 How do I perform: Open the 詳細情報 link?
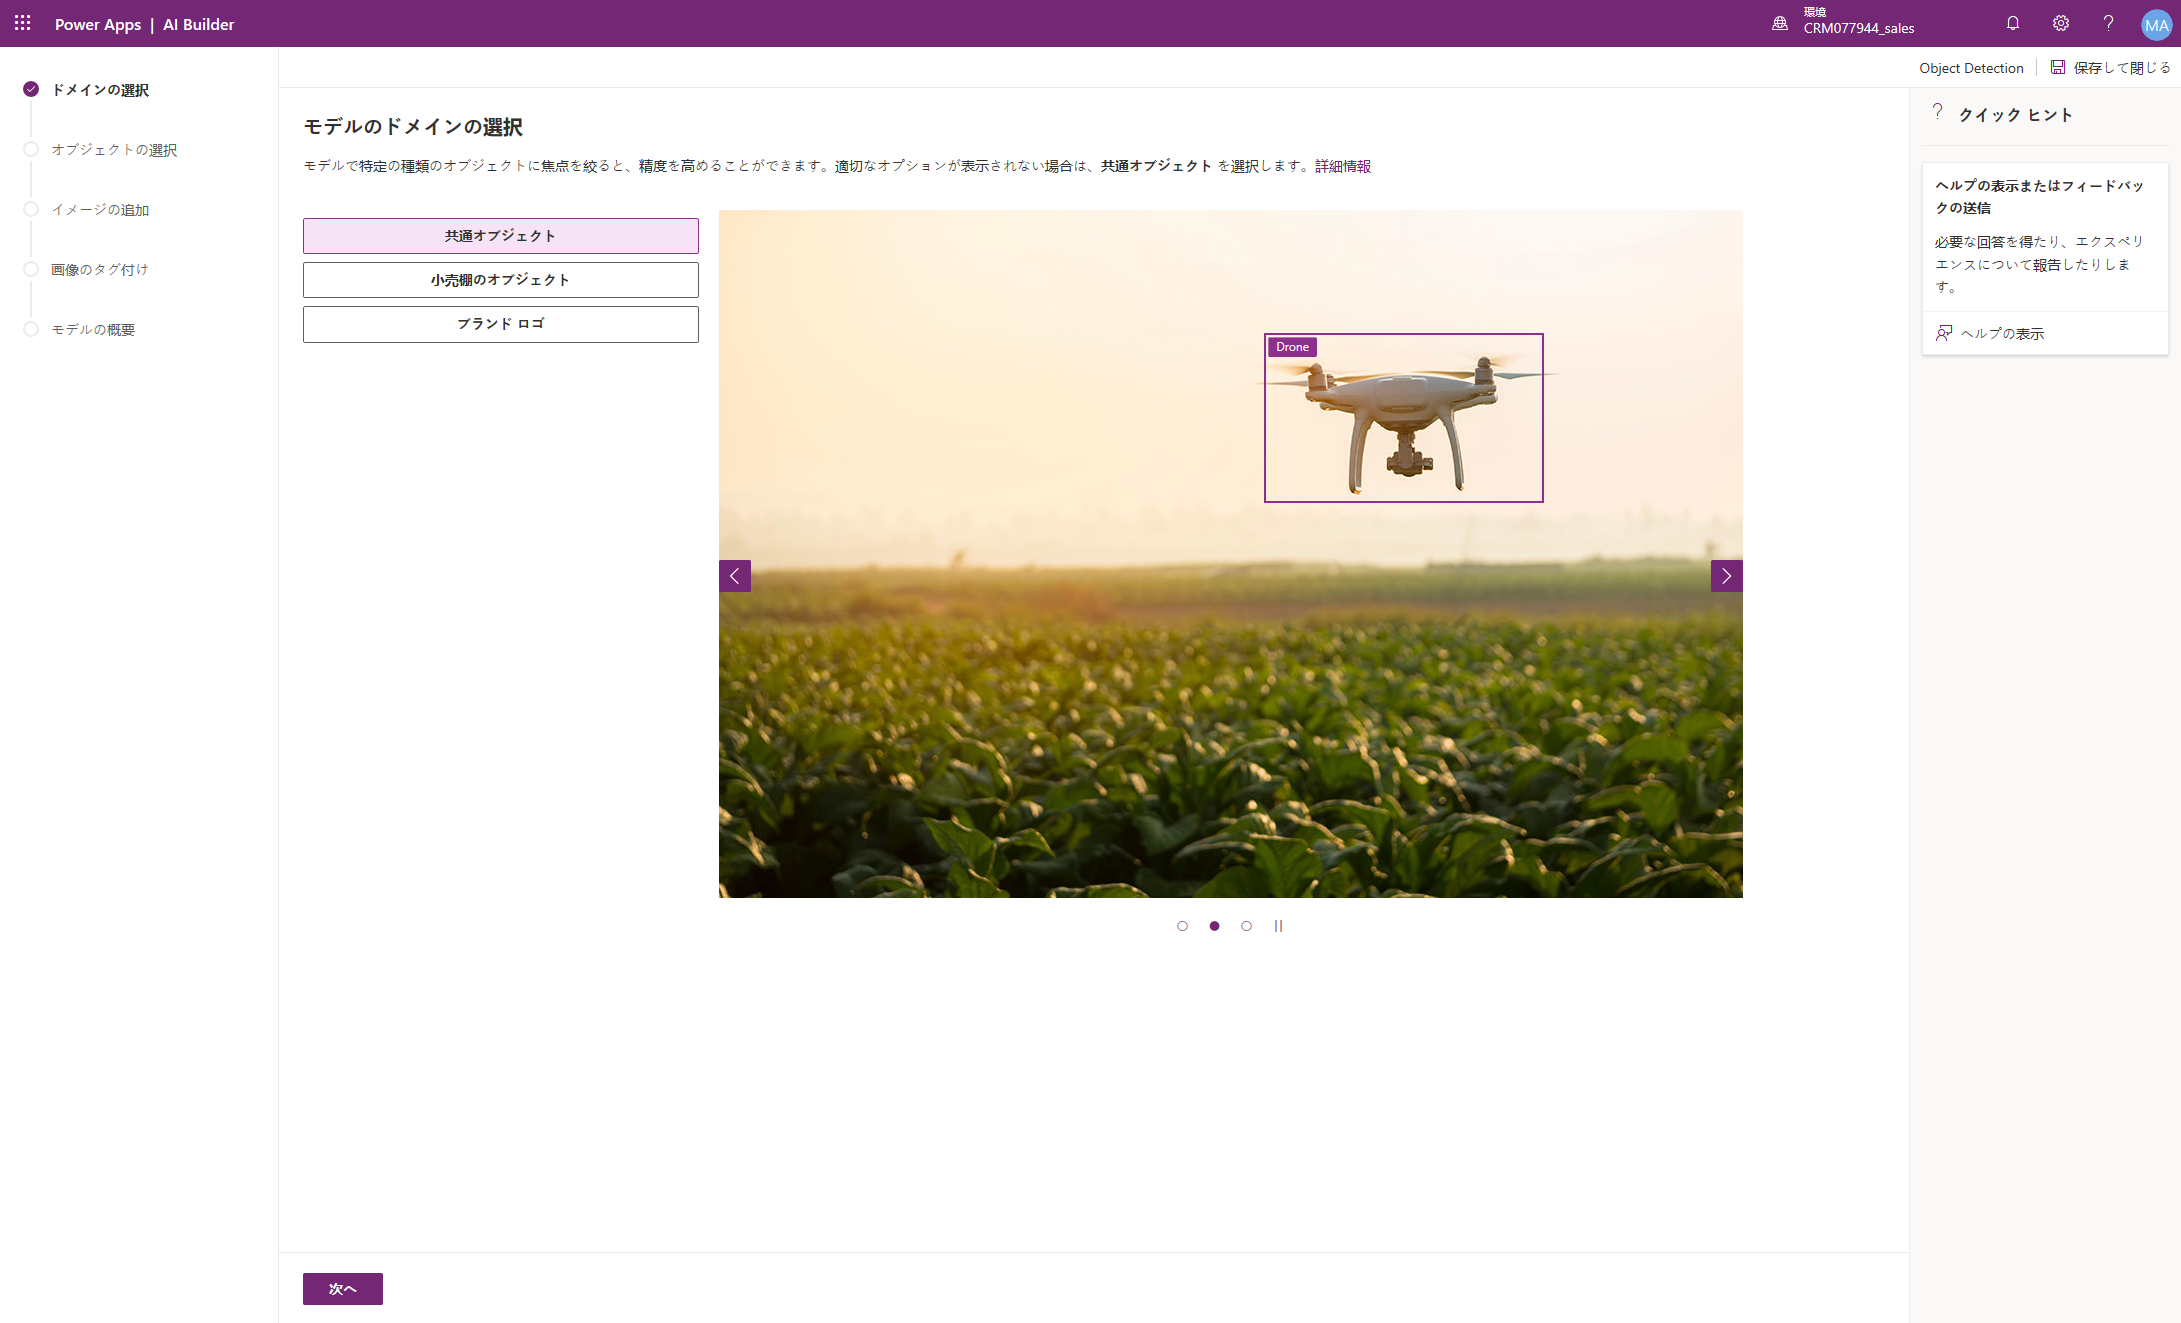coord(1343,166)
